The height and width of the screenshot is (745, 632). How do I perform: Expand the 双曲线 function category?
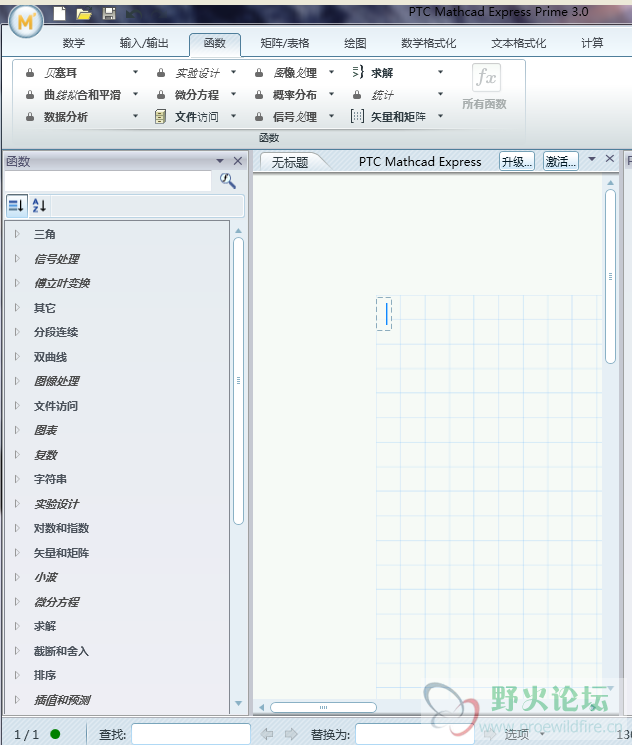17,356
